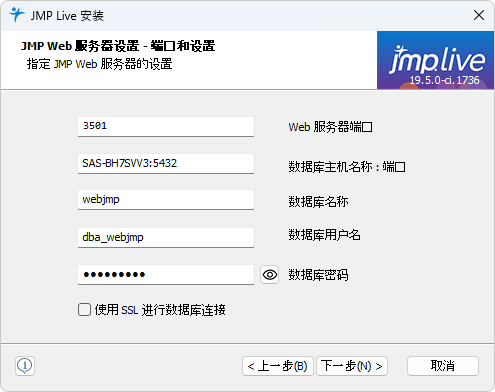This screenshot has width=495, height=392.
Task: Click the 数据库密码 password field
Action: [166, 275]
